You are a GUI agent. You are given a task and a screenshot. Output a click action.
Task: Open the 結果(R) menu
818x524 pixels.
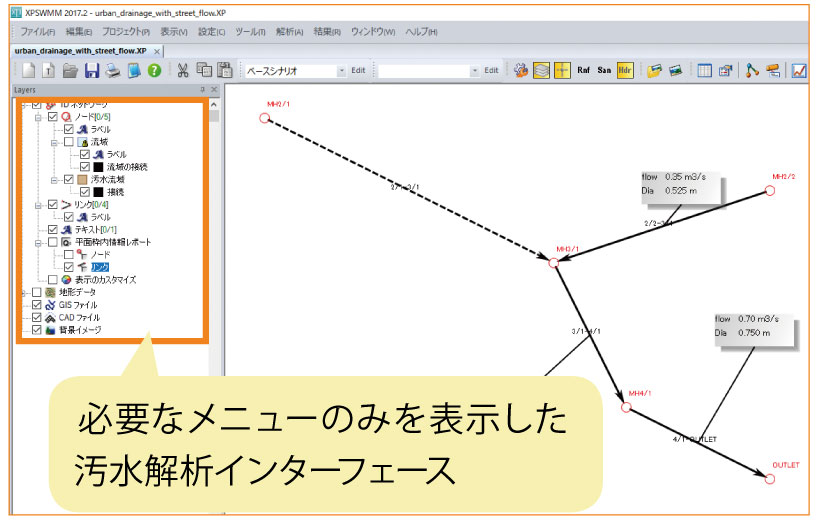point(327,32)
